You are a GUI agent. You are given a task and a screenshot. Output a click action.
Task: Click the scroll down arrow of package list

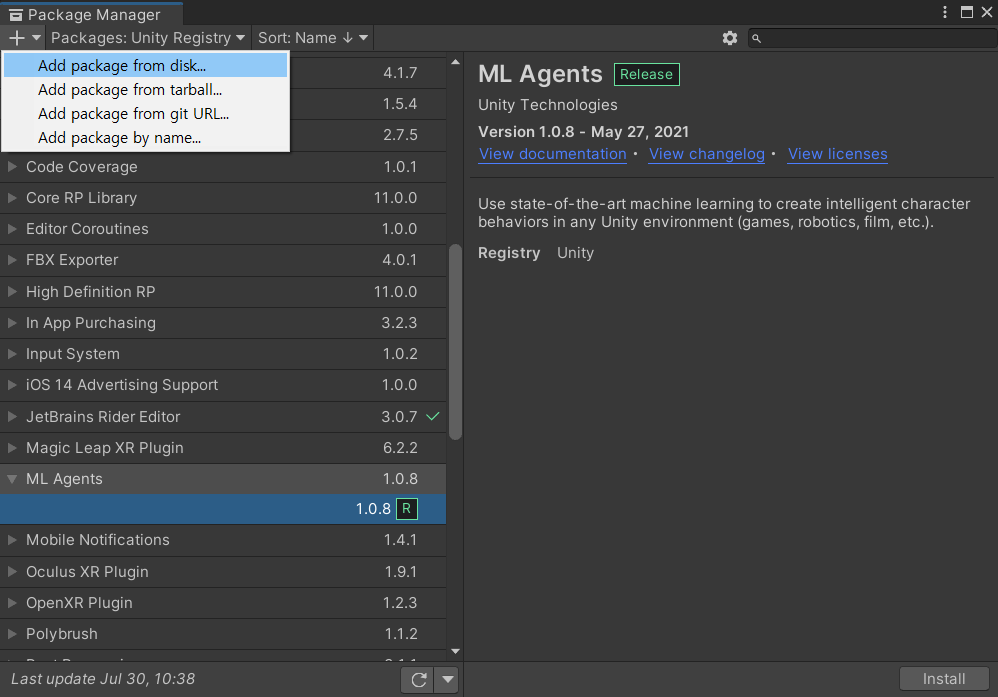[x=455, y=651]
